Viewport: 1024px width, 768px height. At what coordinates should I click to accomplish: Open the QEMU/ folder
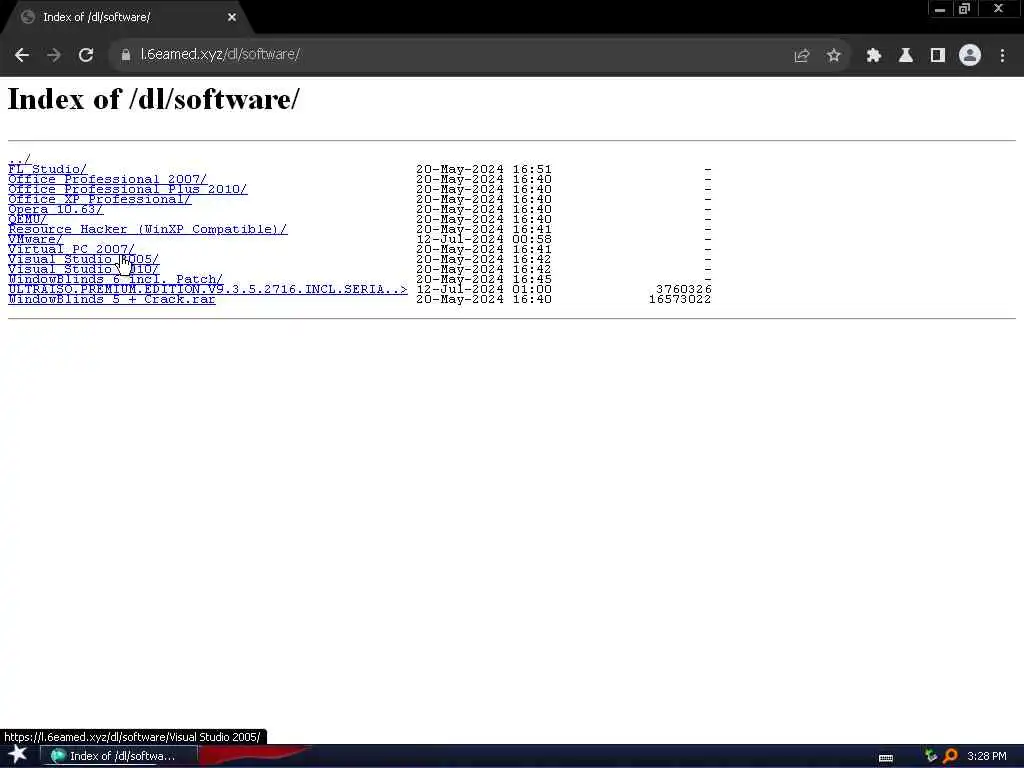[27, 219]
